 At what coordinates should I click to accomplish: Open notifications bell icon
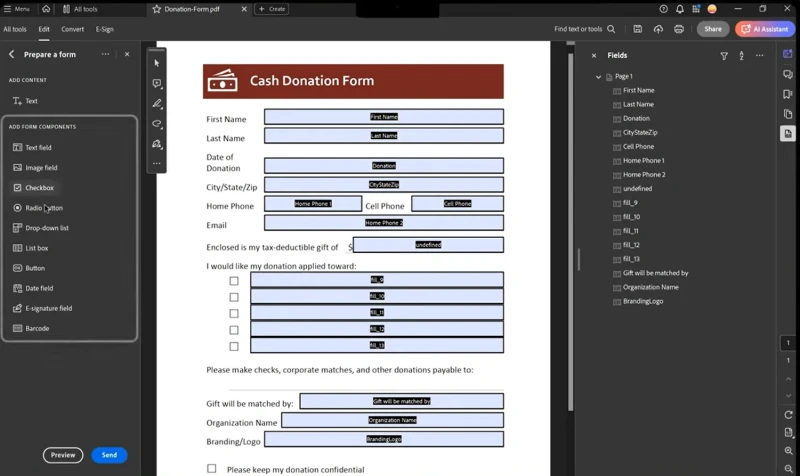pos(680,9)
